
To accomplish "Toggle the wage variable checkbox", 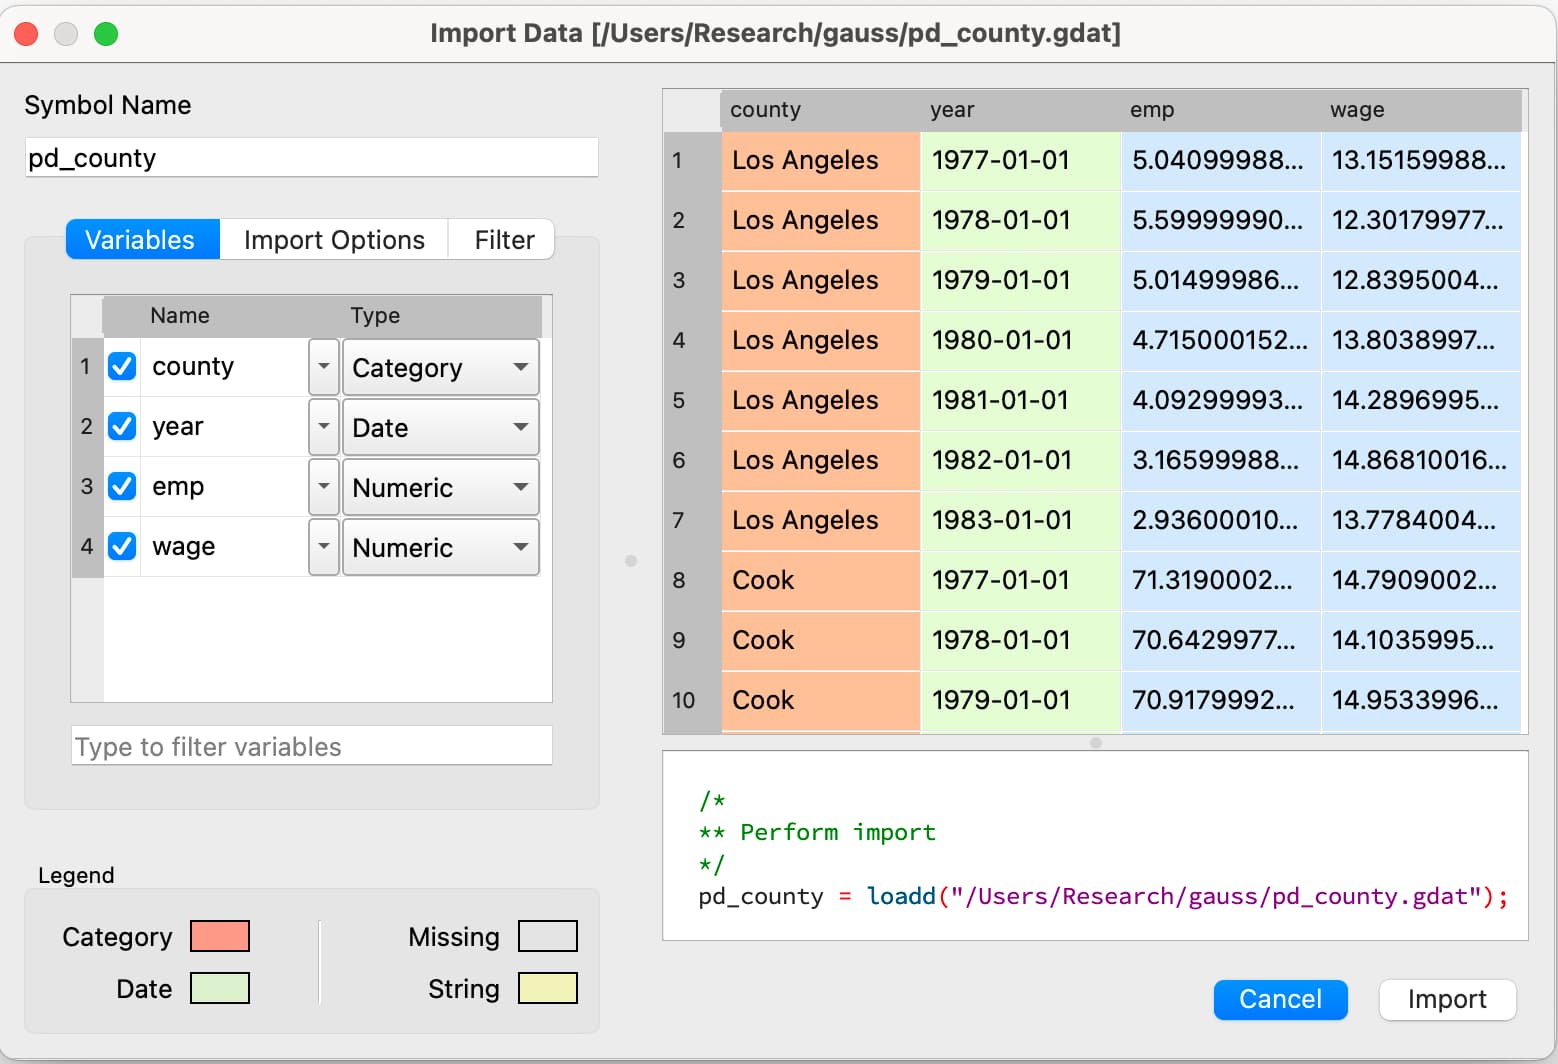I will click(122, 546).
